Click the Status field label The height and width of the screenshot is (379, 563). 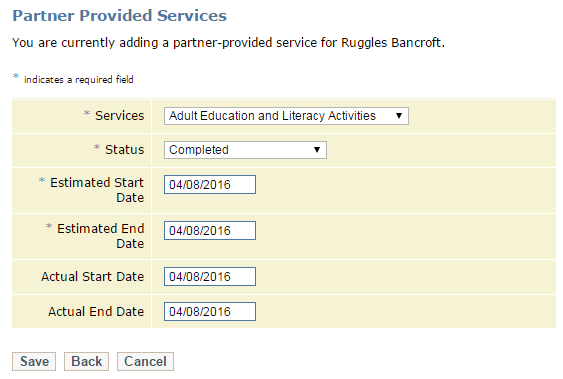pyautogui.click(x=125, y=150)
